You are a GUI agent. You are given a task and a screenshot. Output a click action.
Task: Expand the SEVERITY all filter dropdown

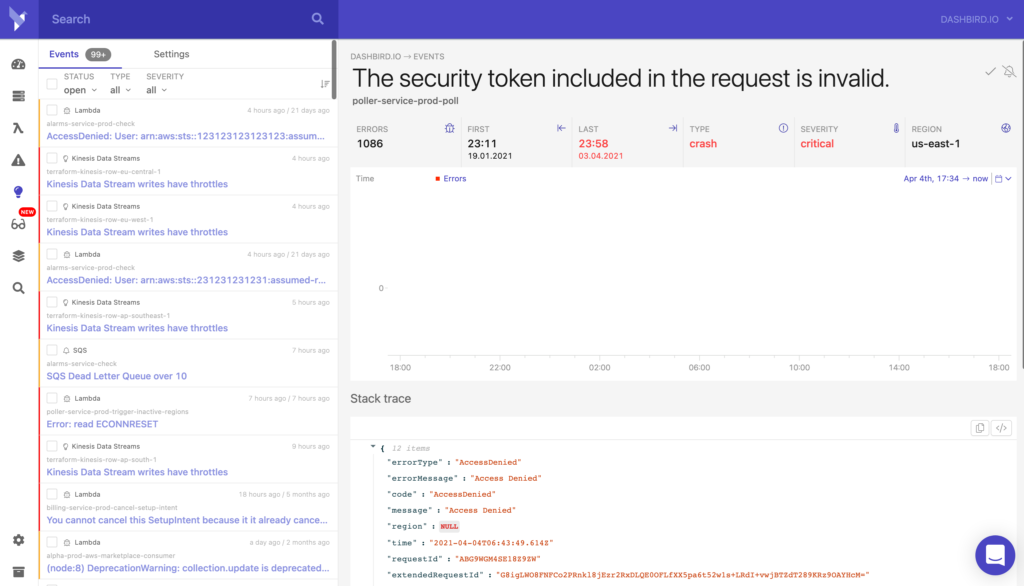point(157,90)
